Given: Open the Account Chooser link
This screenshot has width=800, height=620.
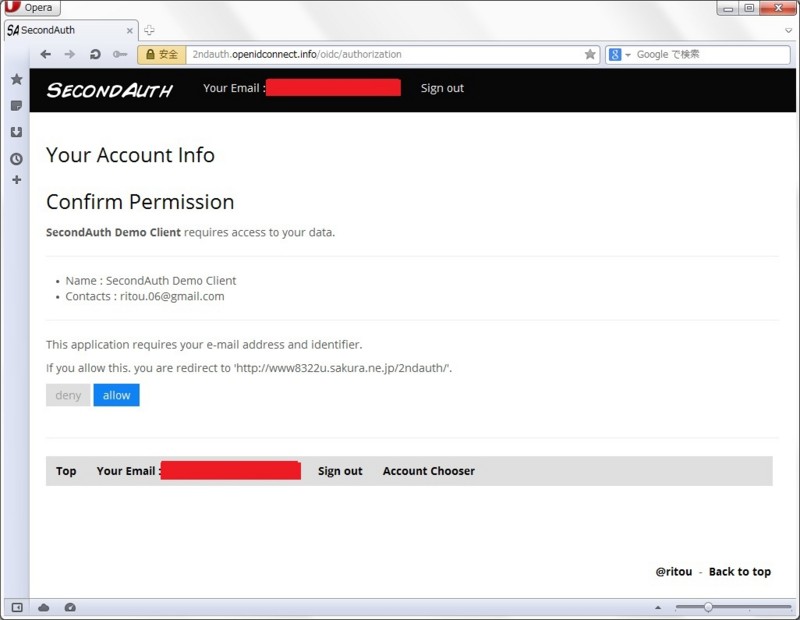Looking at the screenshot, I should (429, 471).
